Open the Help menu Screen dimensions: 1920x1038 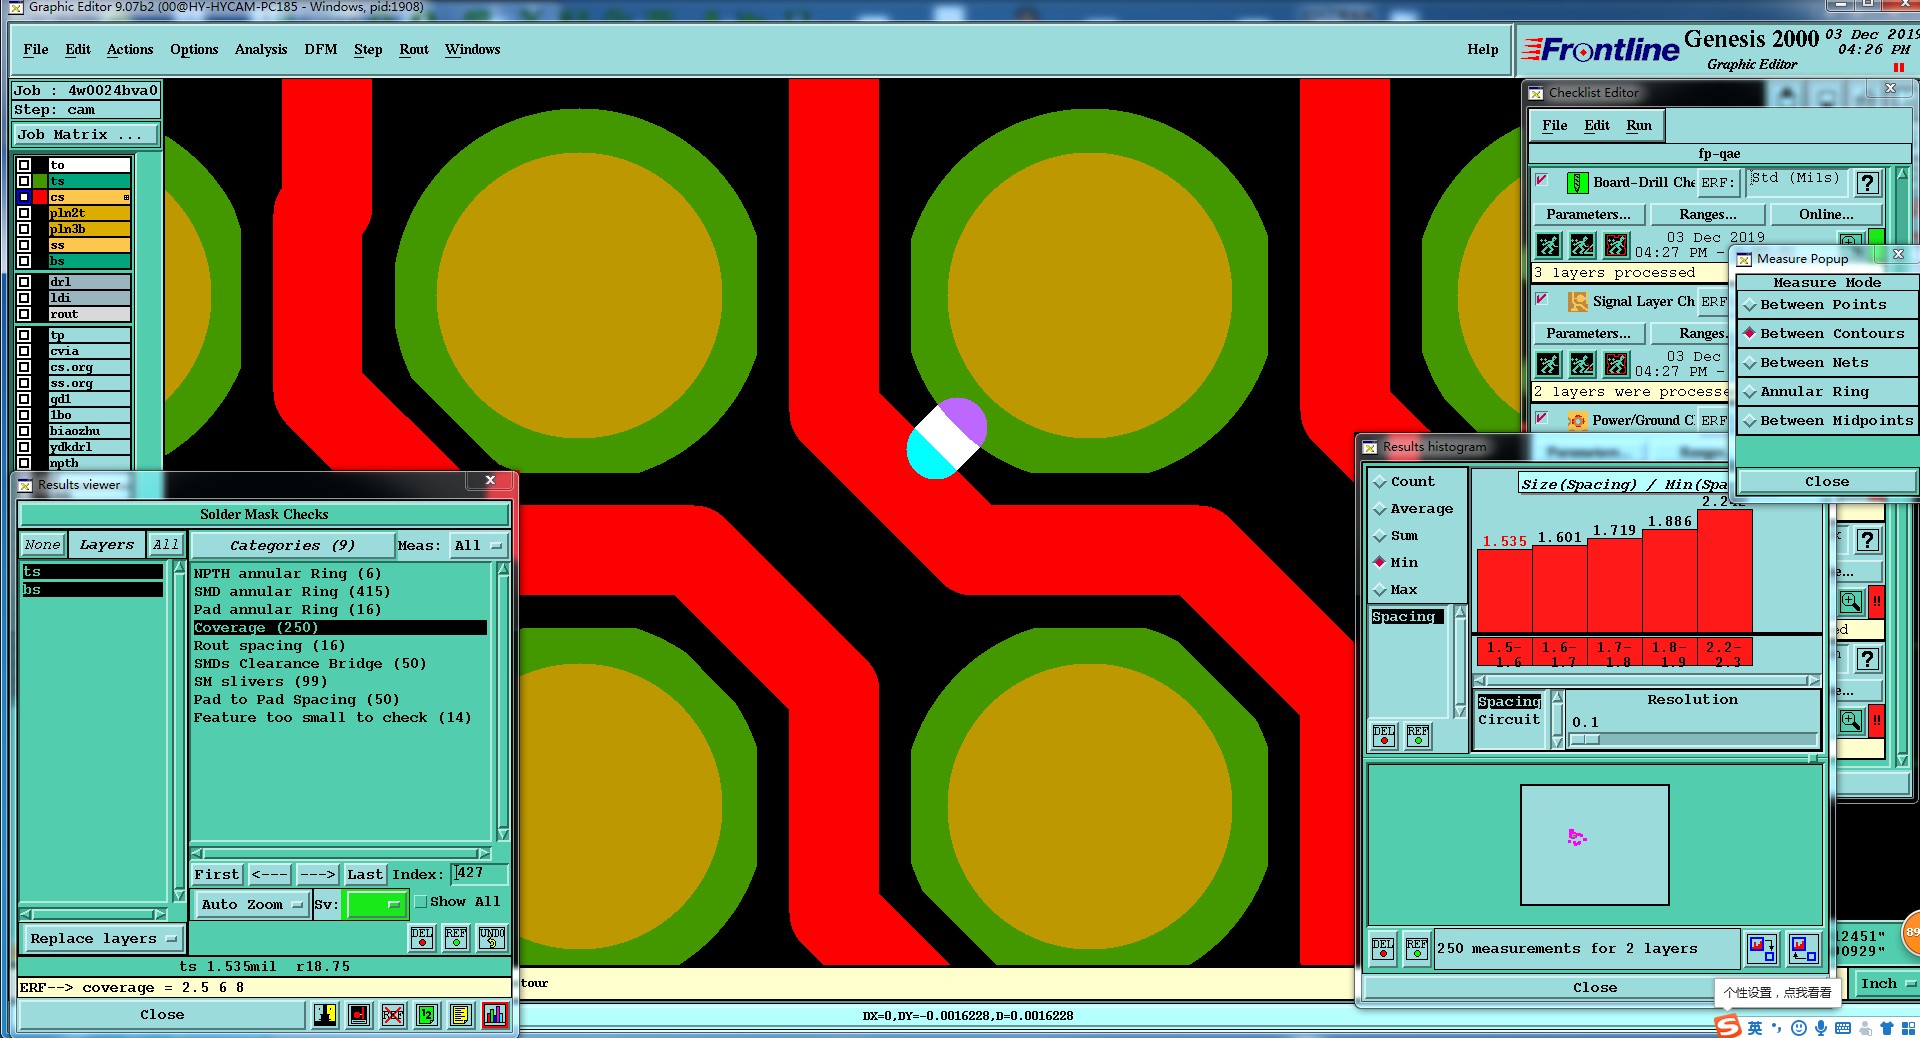click(1483, 50)
